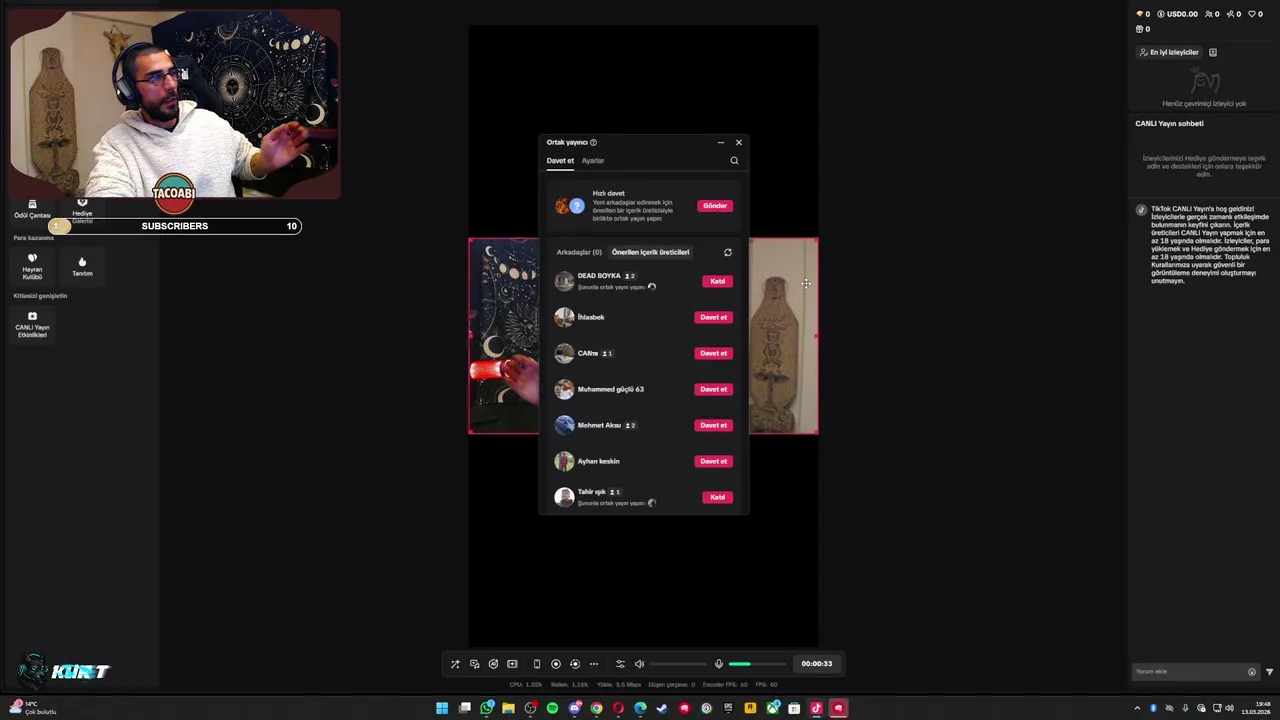
Task: Open the AI assistant icon in toolbar
Action: coord(493,664)
